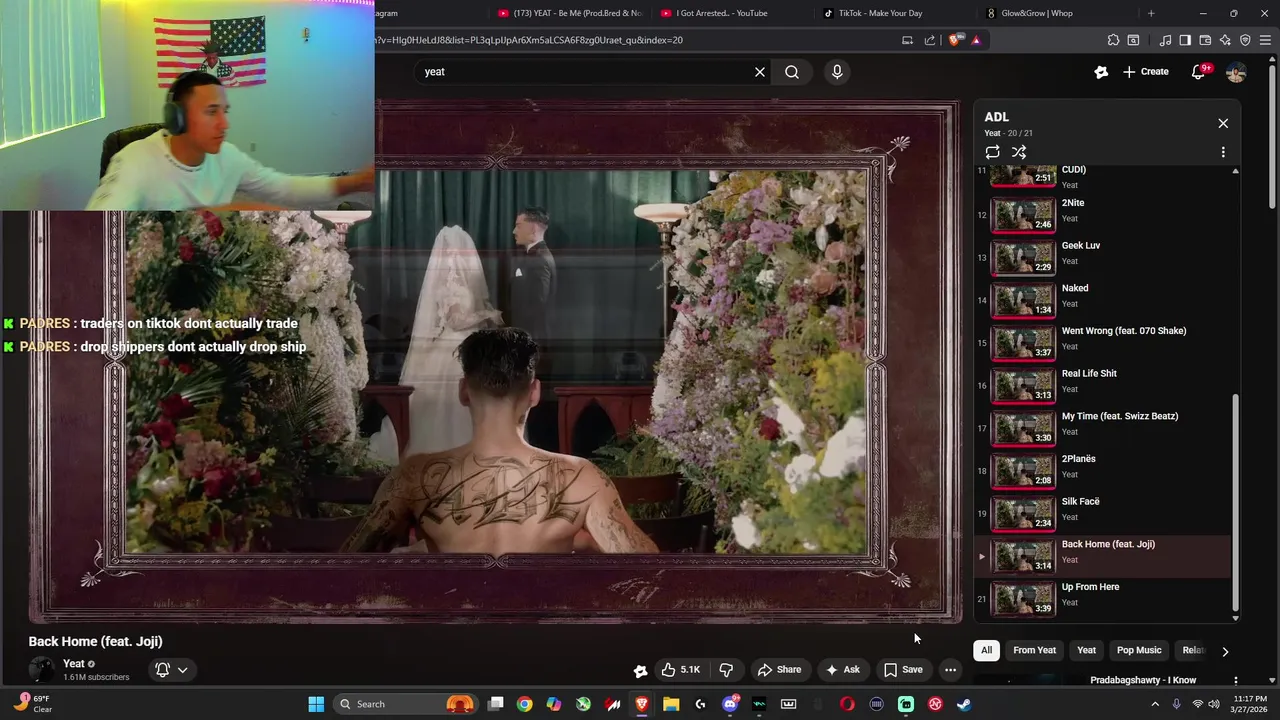Play Naked from the playlist
The image size is (1280, 720).
[x=1105, y=300]
